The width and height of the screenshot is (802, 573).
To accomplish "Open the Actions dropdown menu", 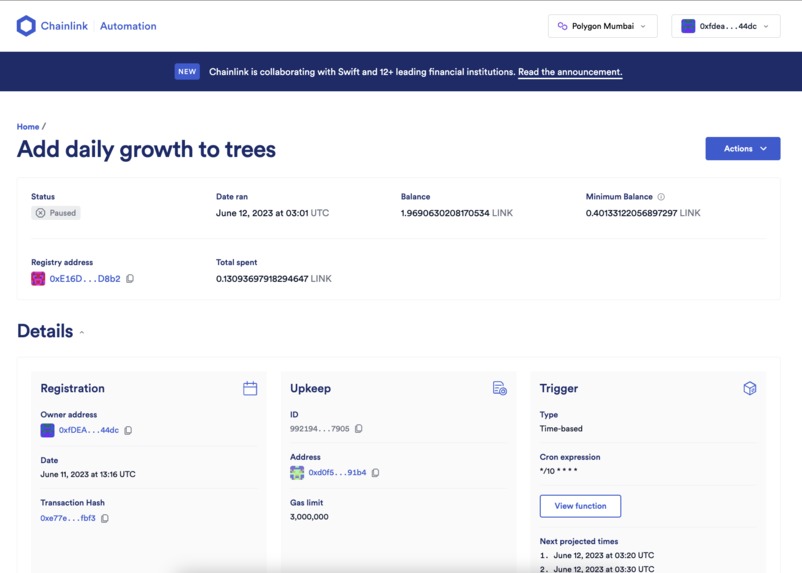I will click(743, 148).
